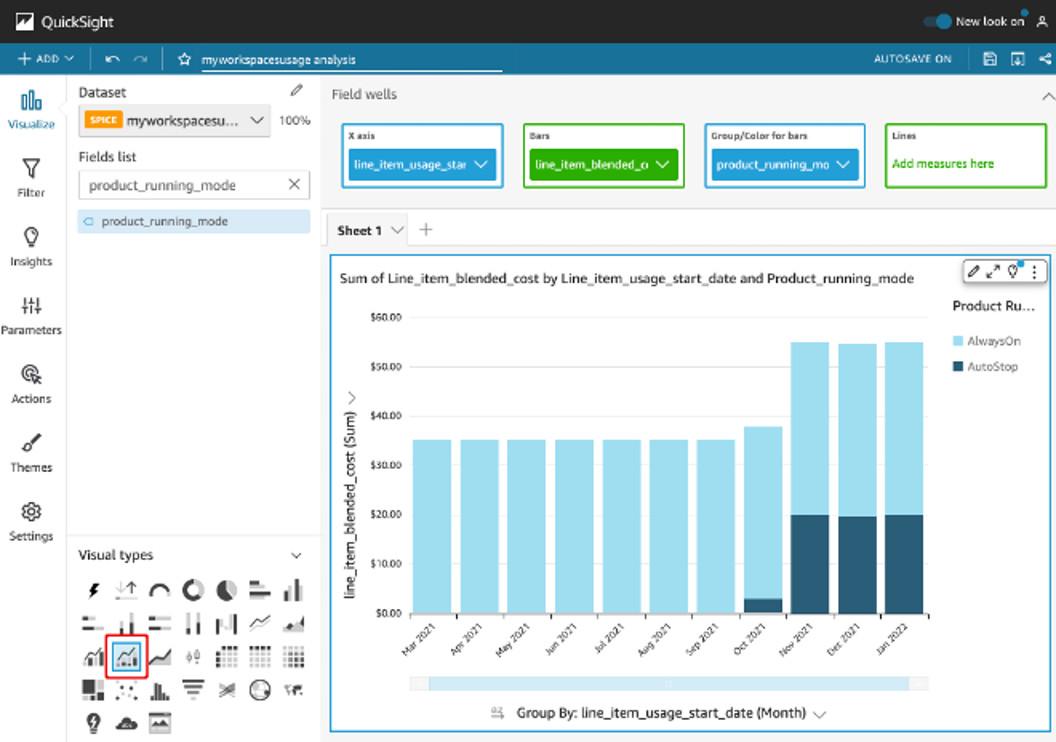Open the Actions sidebar tab
Screen dimensions: 1056x742
tap(31, 384)
